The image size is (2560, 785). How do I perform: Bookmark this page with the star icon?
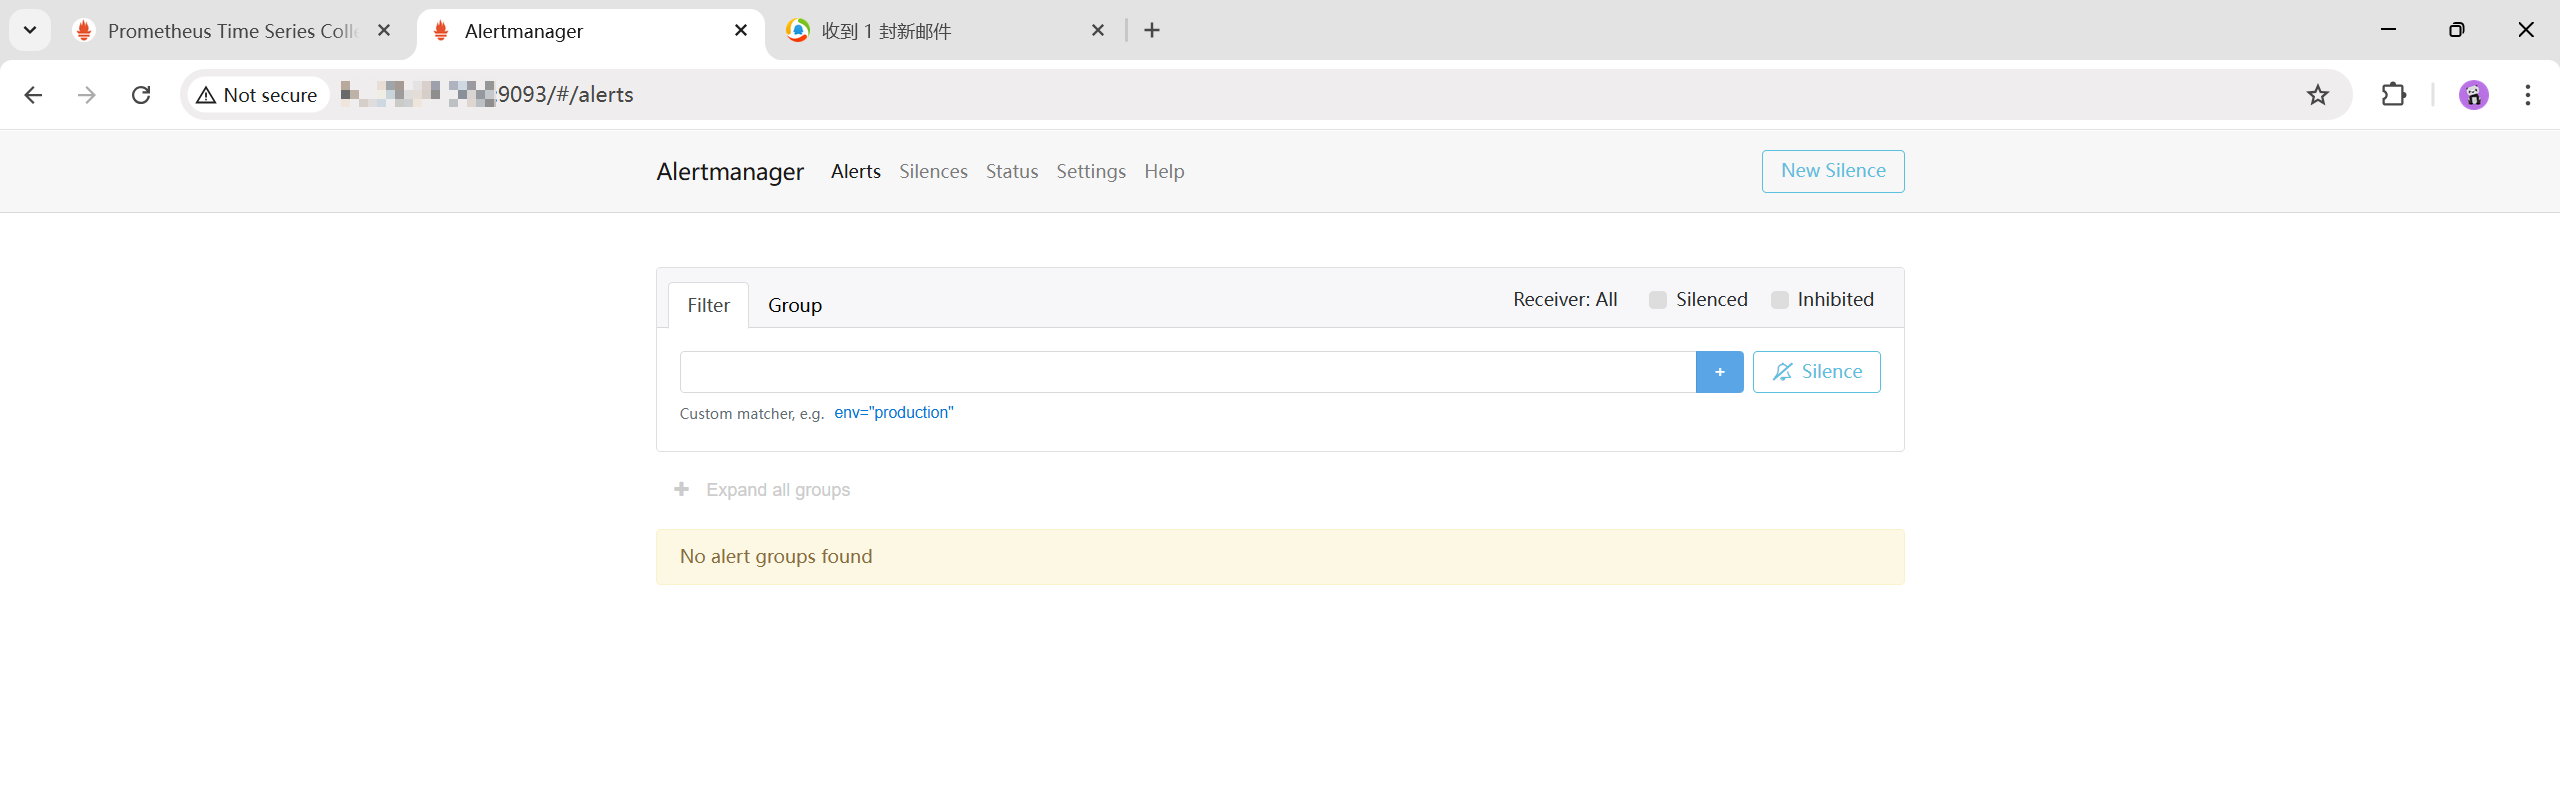pos(2318,95)
